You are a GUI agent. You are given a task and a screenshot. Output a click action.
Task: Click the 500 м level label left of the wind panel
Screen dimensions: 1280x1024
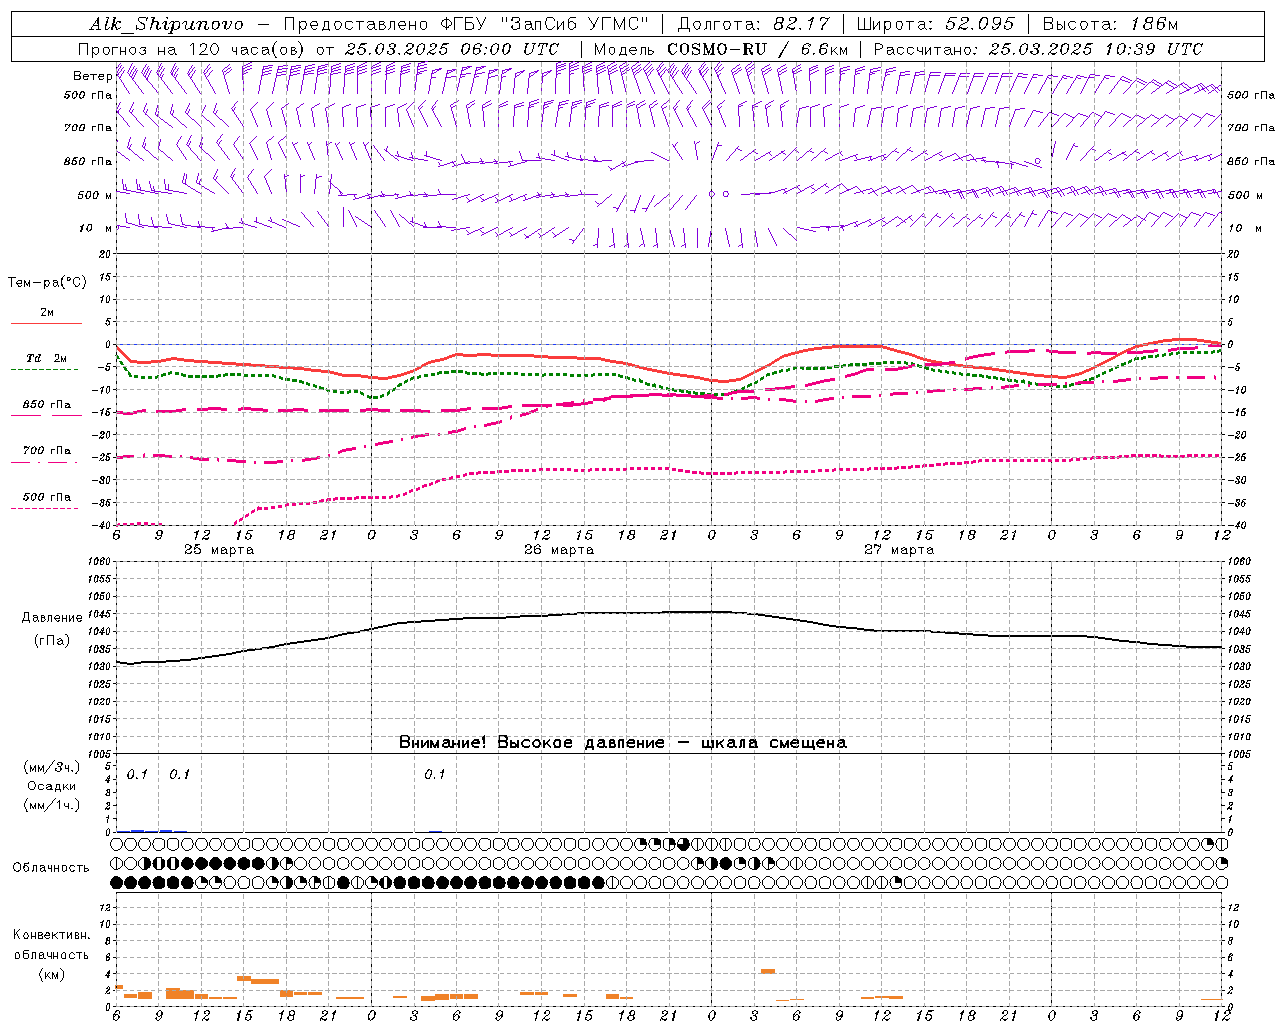95,195
